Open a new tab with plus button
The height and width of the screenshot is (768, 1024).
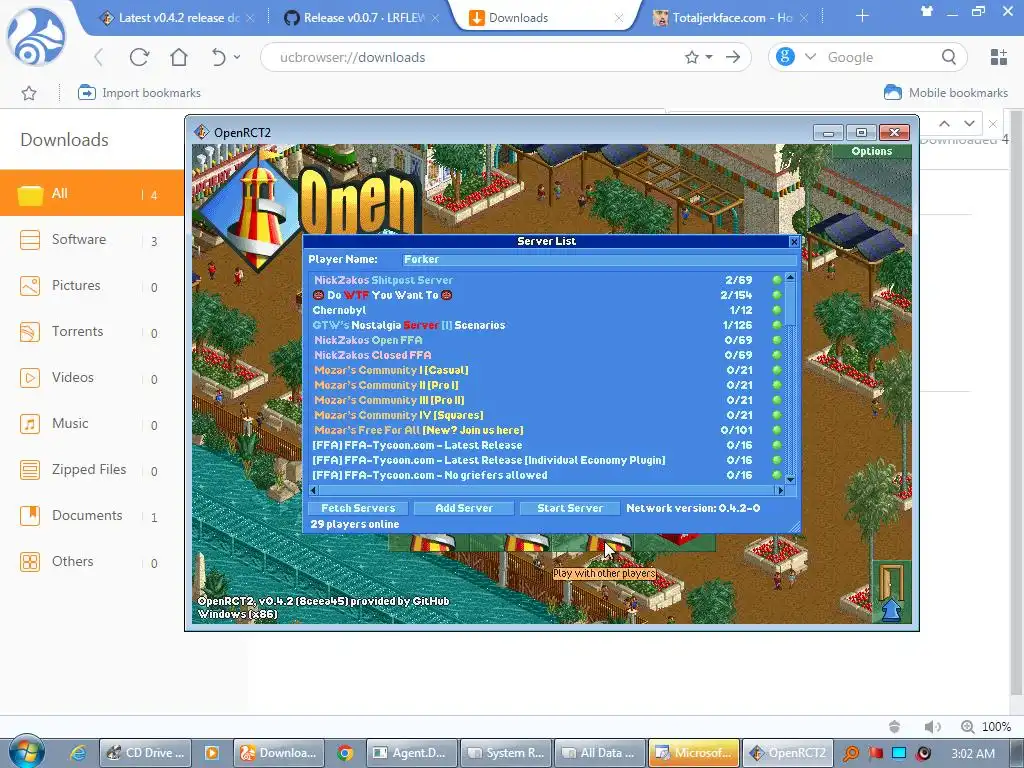click(862, 16)
